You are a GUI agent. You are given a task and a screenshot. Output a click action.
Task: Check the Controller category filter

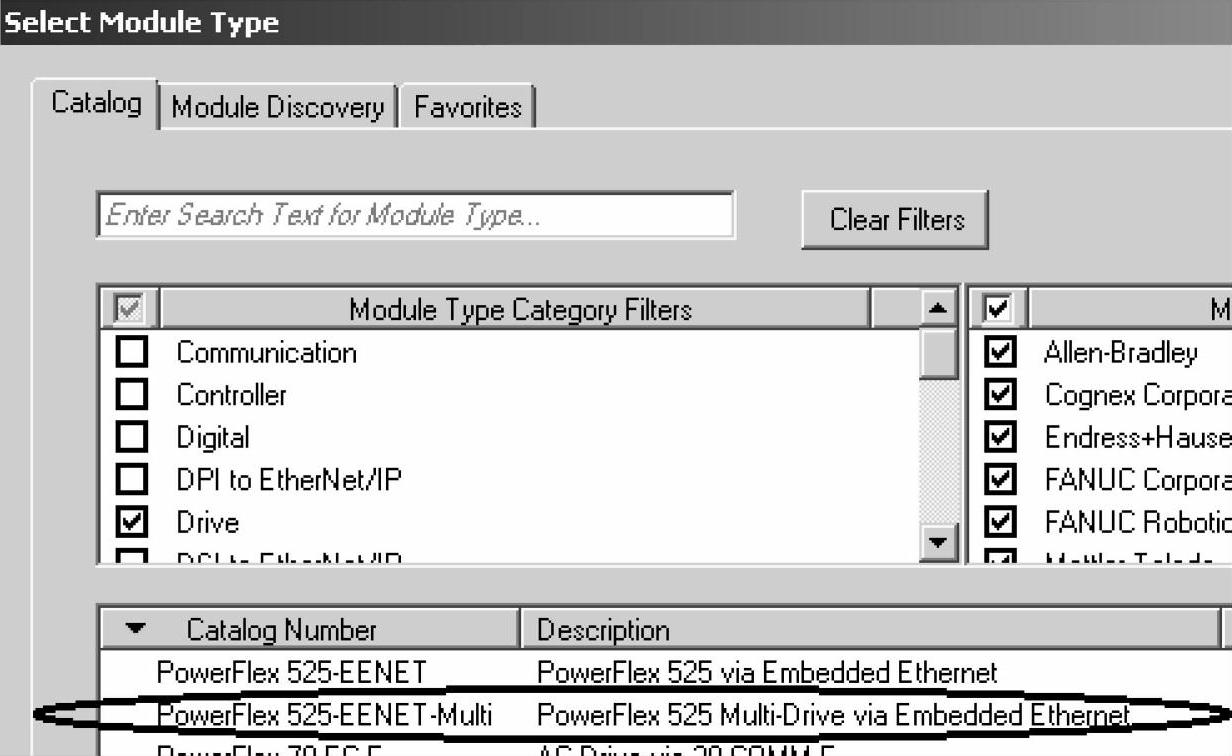[132, 395]
